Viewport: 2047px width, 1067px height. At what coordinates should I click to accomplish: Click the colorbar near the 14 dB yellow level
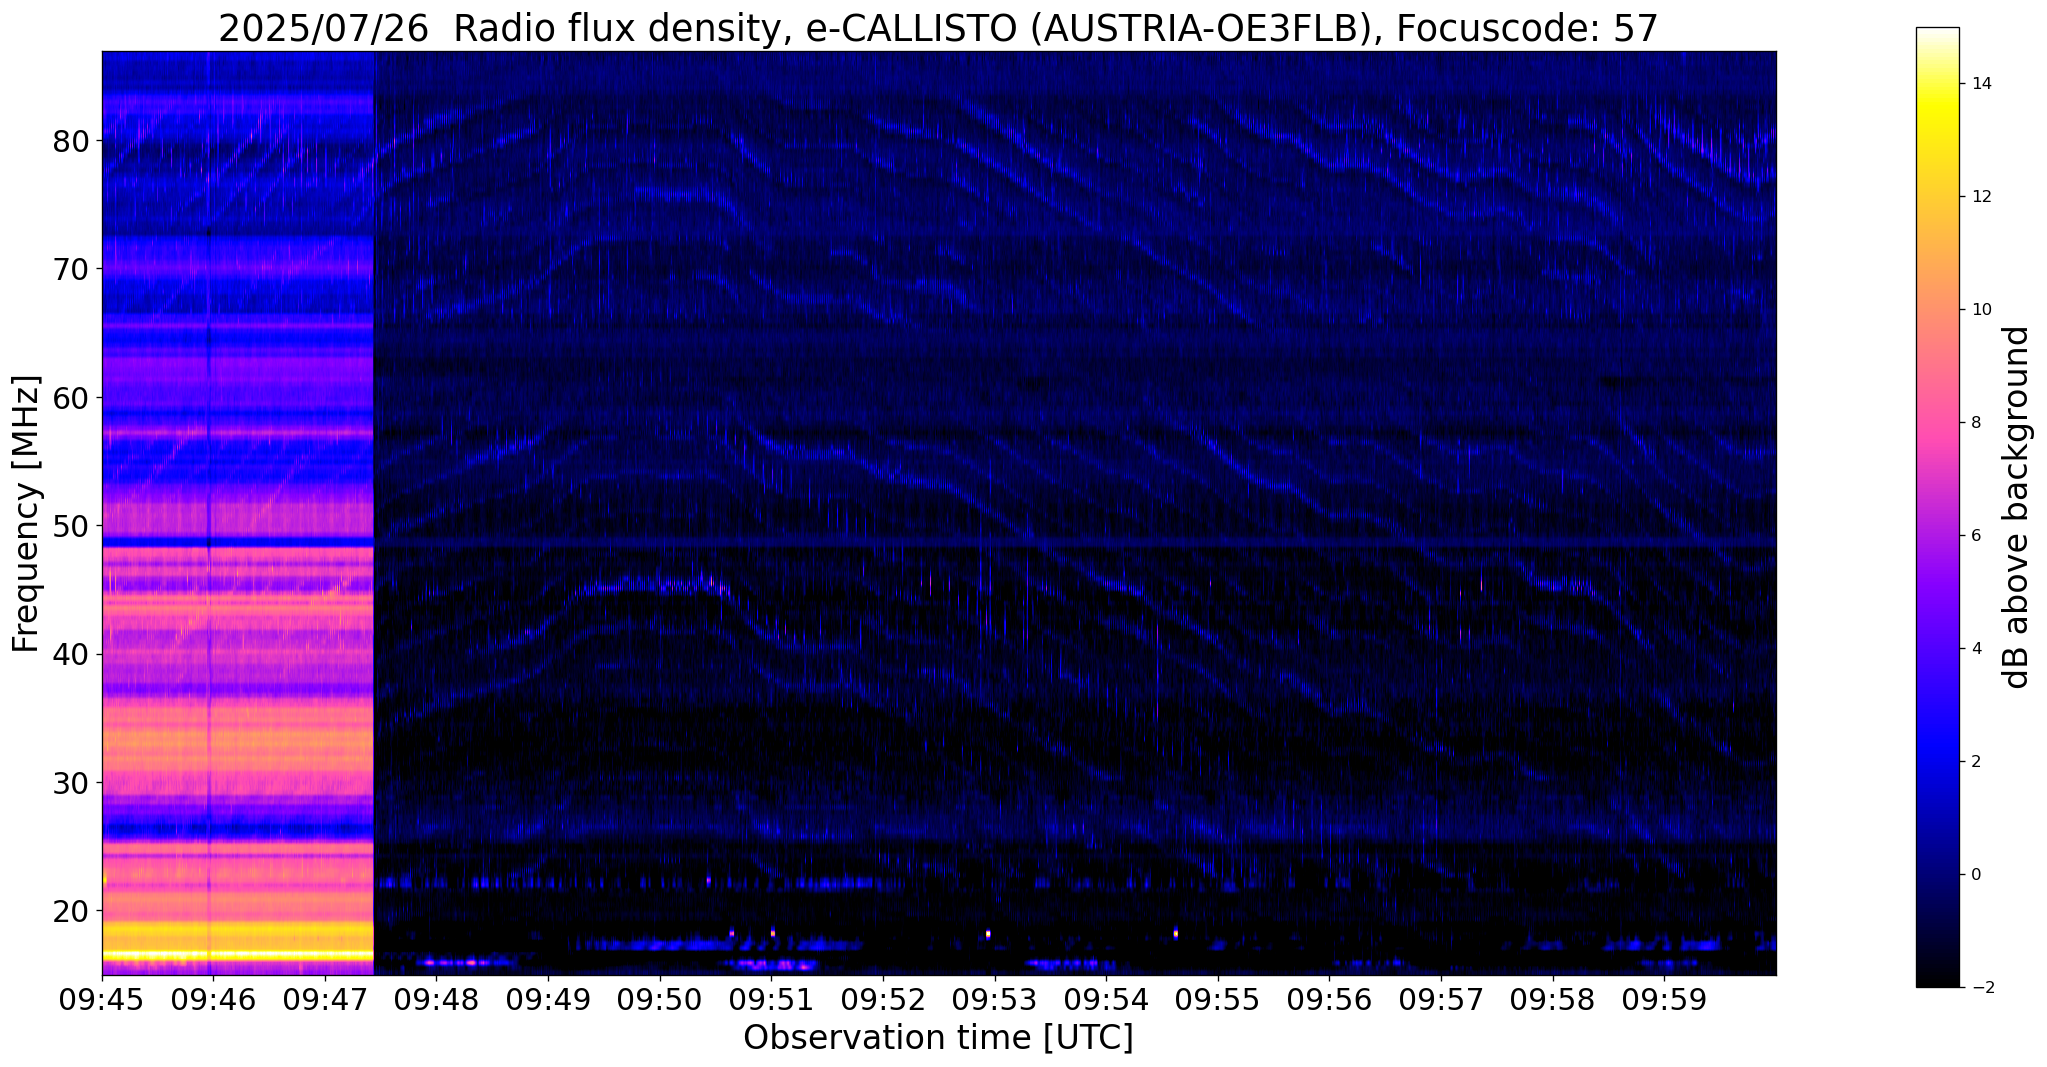tap(1937, 84)
